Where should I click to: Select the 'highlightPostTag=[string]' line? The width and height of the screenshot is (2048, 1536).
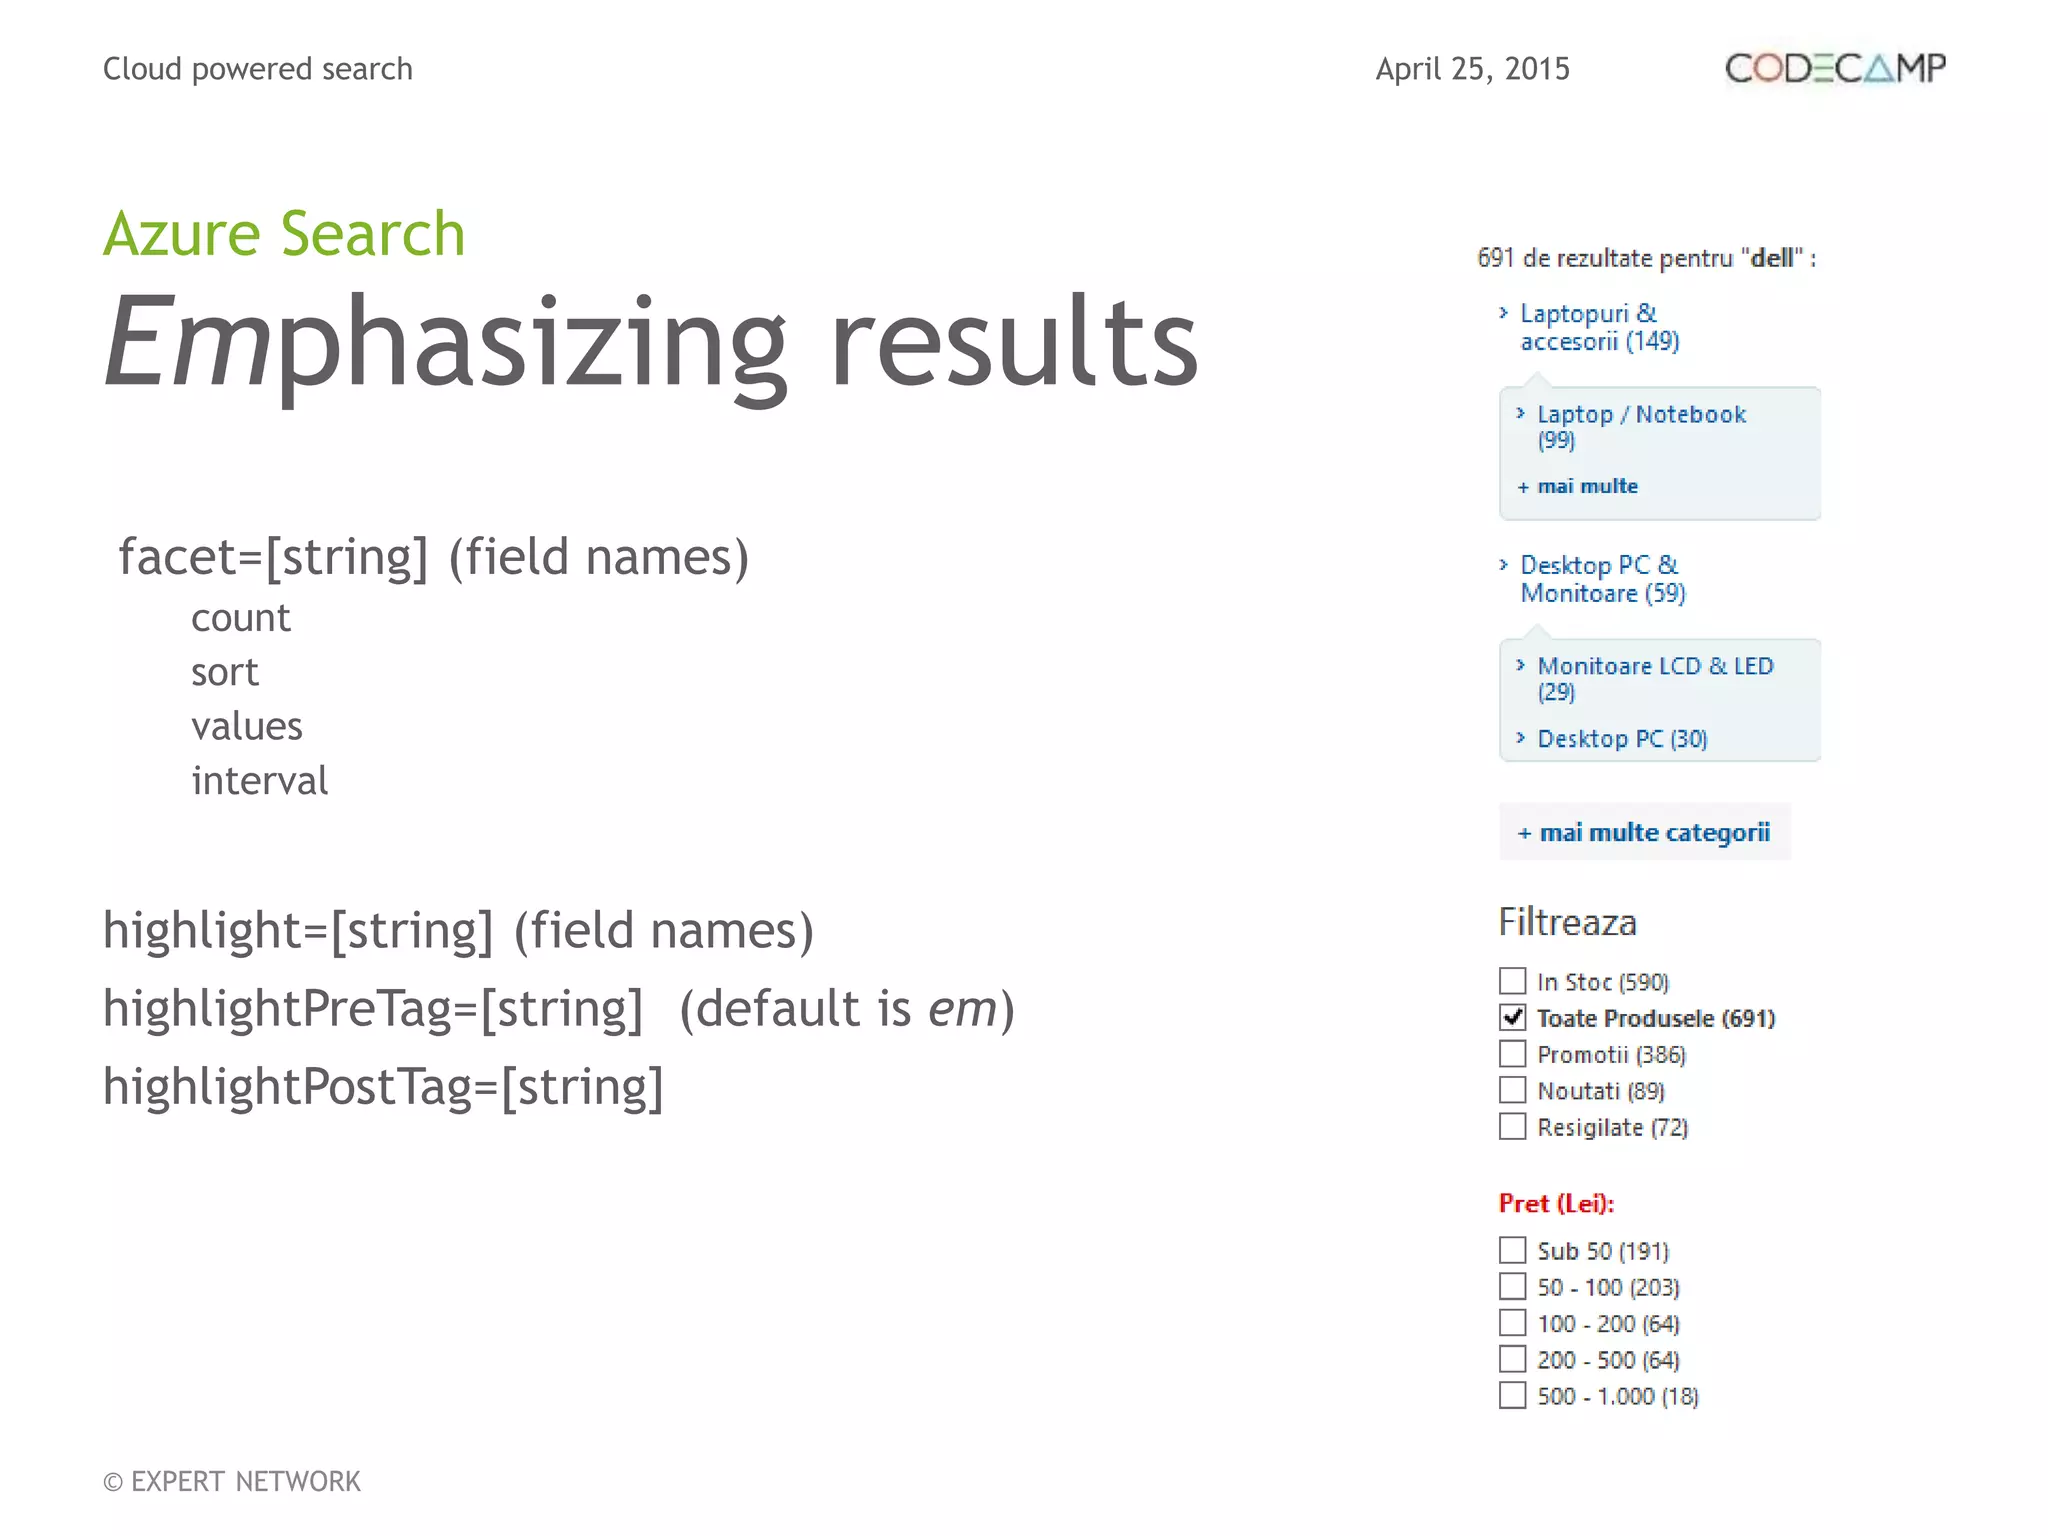point(383,1087)
